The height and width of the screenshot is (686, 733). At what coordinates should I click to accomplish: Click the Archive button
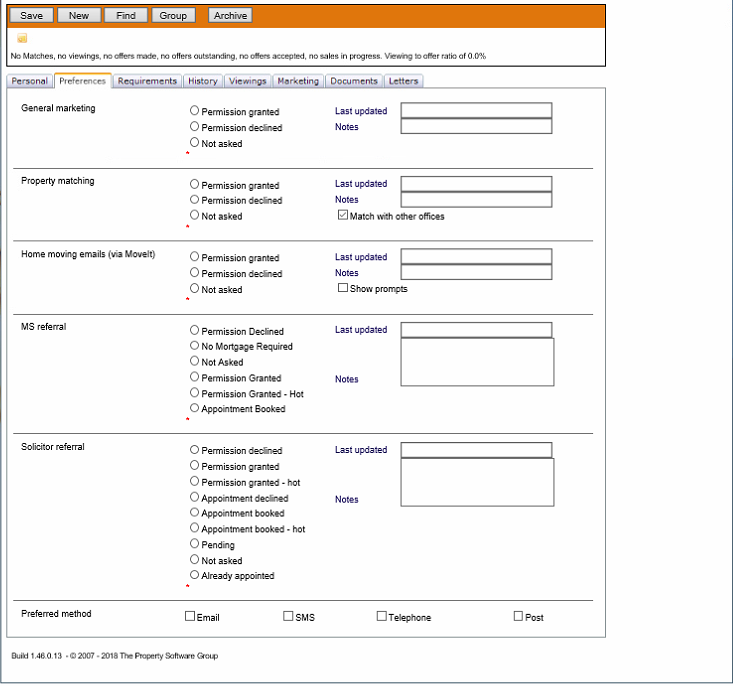click(x=230, y=15)
